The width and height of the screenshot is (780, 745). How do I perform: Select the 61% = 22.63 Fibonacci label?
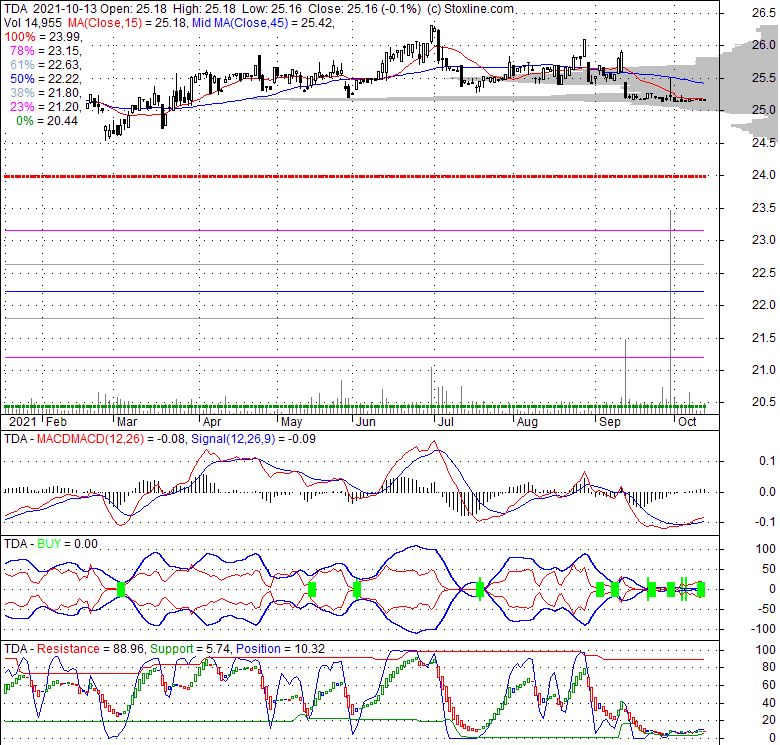tap(46, 65)
